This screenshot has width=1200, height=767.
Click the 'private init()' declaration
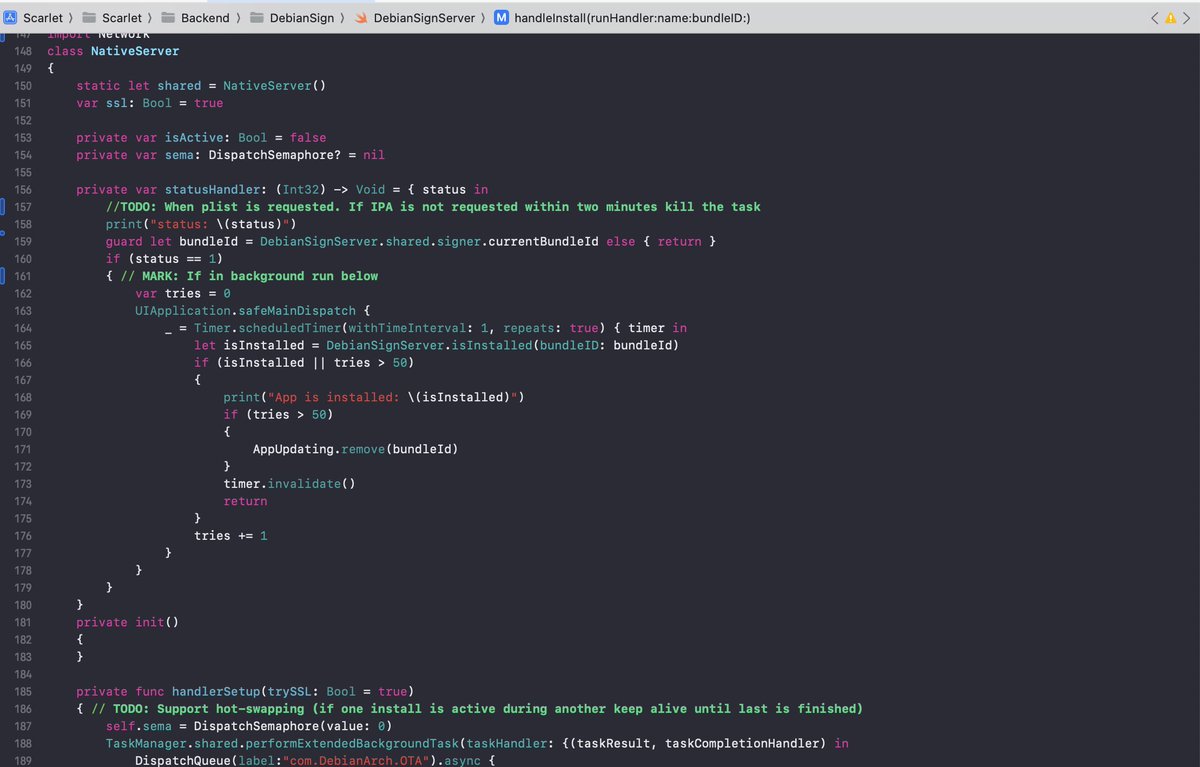pos(128,622)
